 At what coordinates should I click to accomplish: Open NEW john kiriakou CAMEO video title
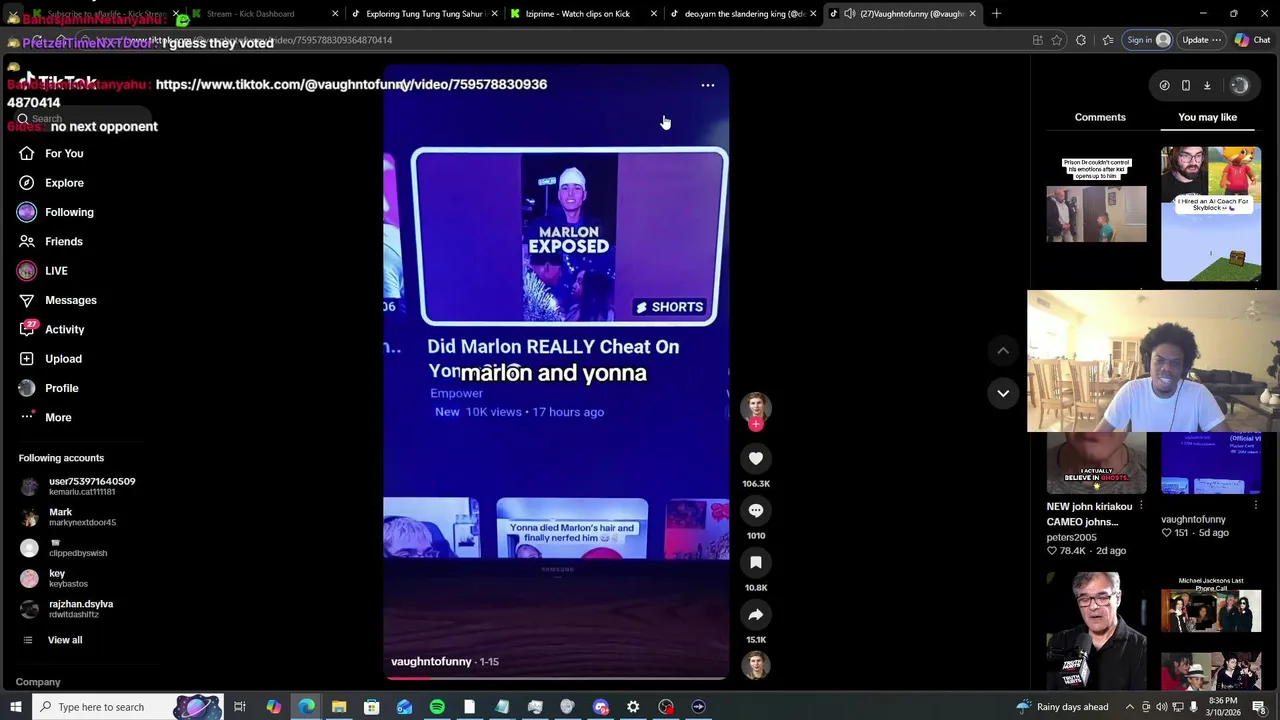pyautogui.click(x=1089, y=514)
